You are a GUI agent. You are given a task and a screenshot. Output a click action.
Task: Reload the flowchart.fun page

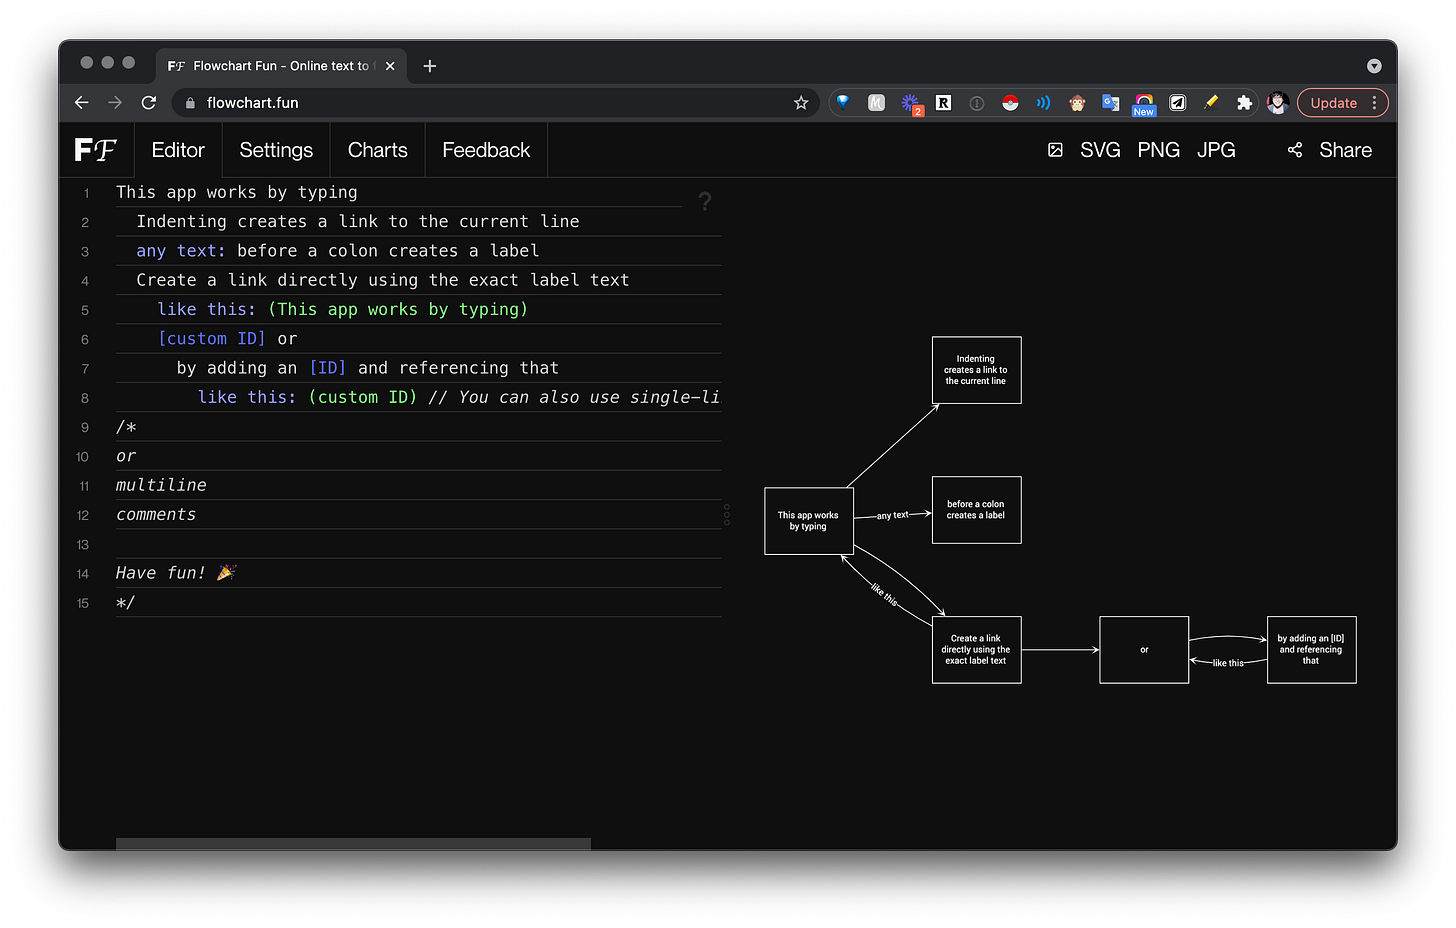(x=149, y=102)
